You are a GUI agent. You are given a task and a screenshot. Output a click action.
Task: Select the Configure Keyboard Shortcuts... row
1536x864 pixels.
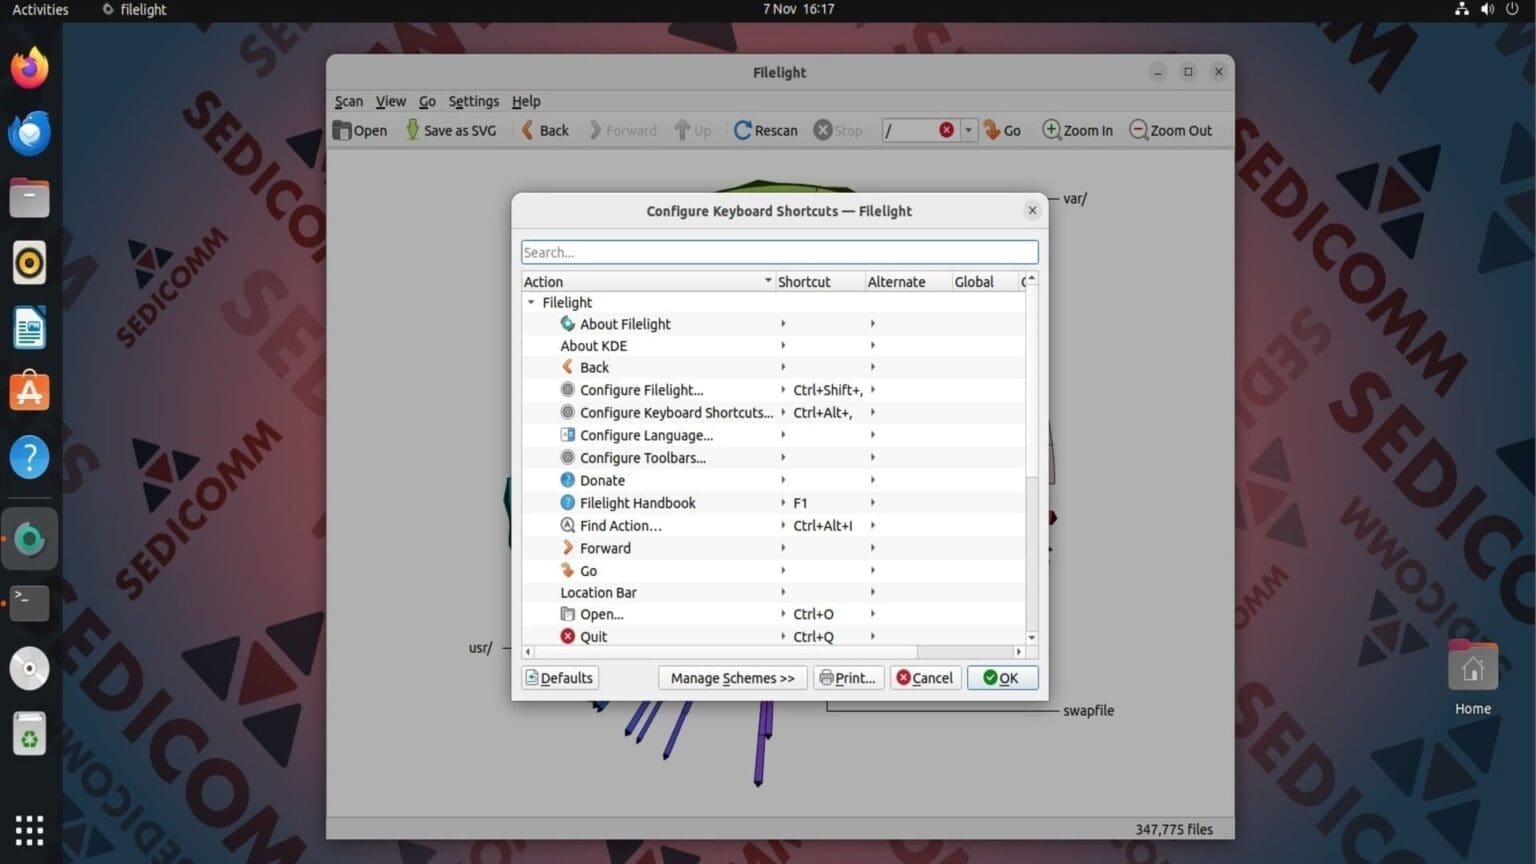pyautogui.click(x=773, y=412)
